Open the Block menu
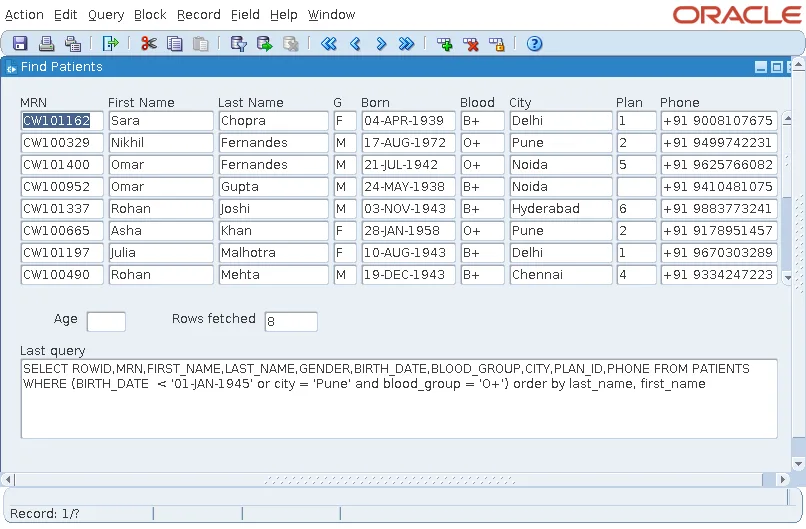This screenshot has width=806, height=529. point(150,15)
